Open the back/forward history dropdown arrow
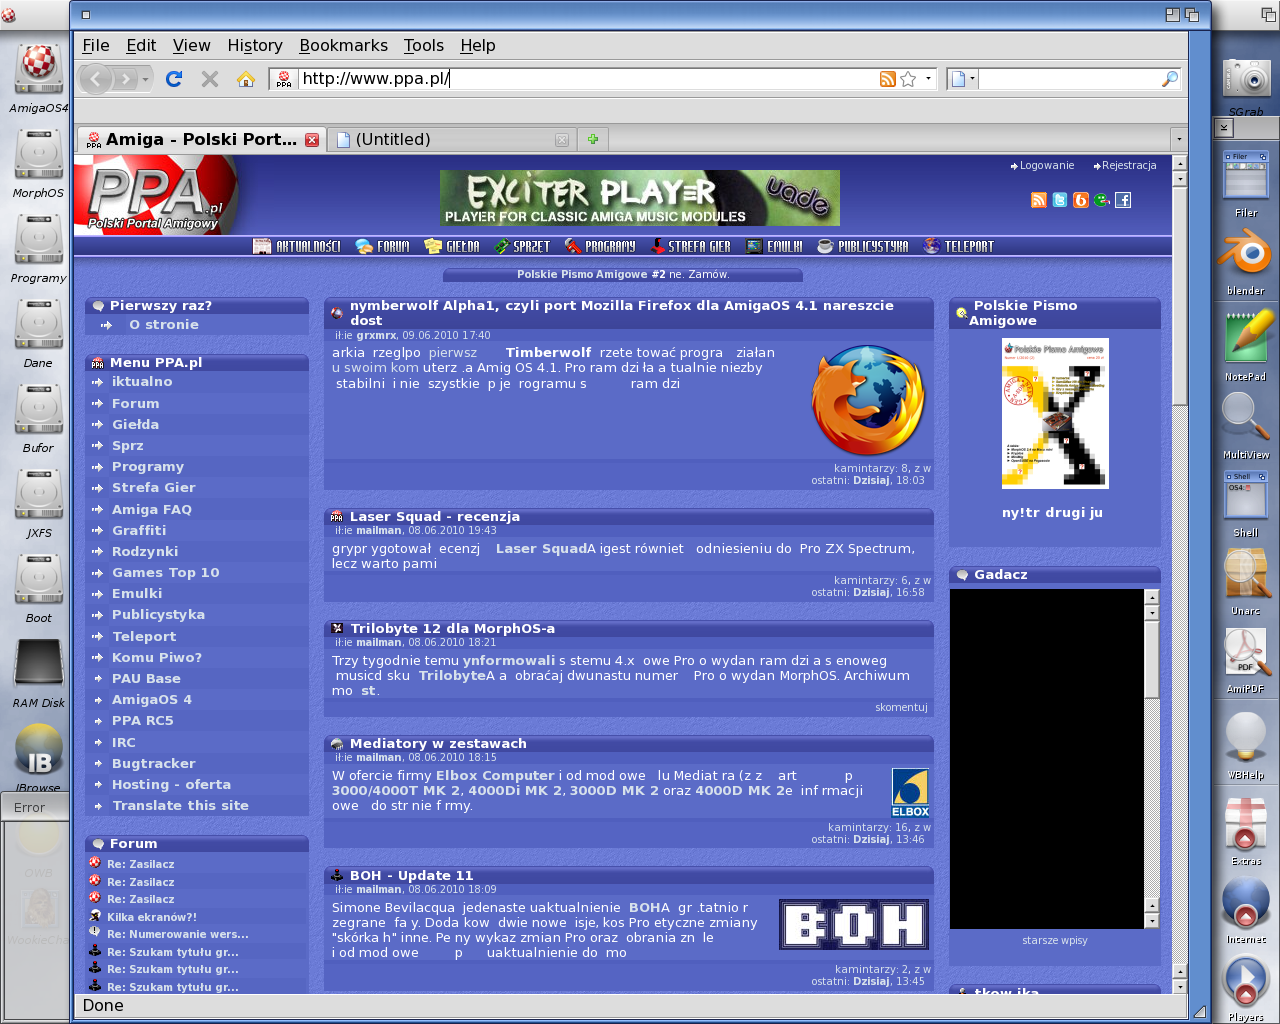The image size is (1280, 1024). click(x=146, y=79)
